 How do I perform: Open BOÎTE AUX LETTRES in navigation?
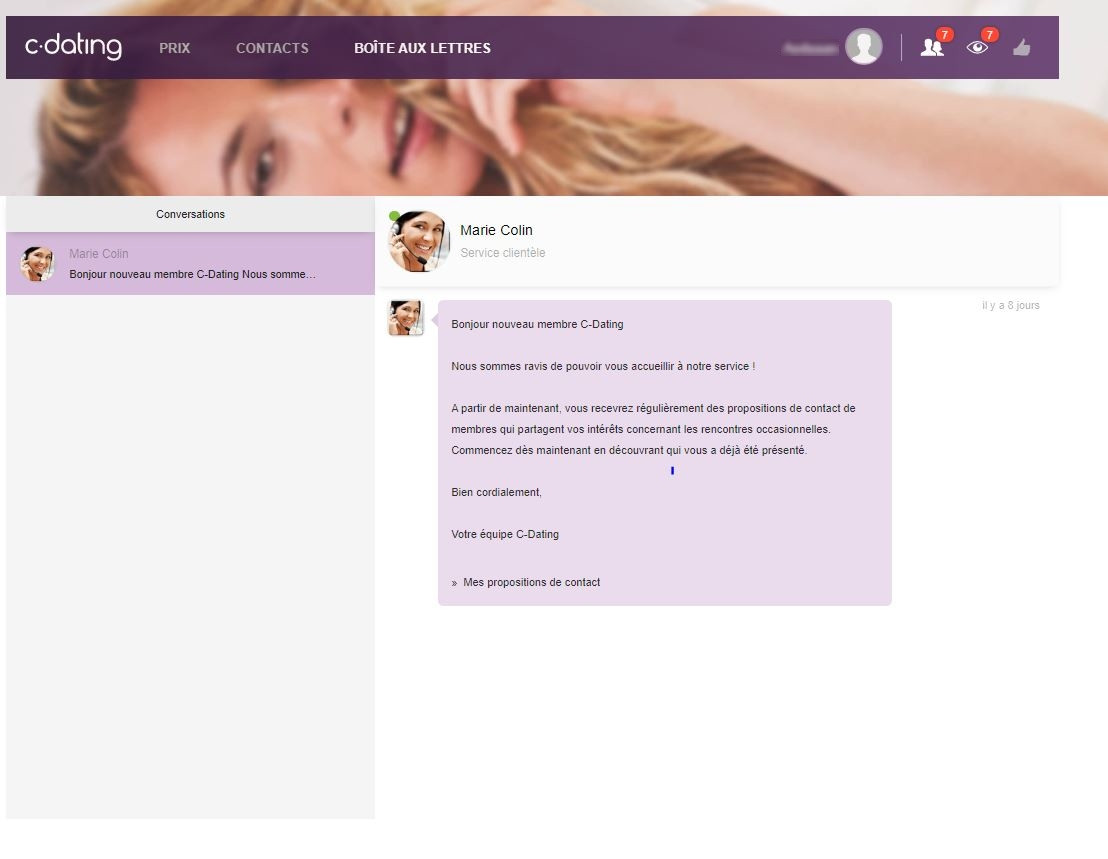(x=422, y=48)
